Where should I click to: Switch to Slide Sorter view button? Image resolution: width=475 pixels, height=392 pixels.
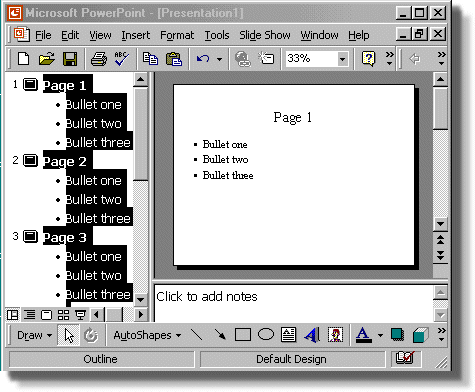[63, 314]
